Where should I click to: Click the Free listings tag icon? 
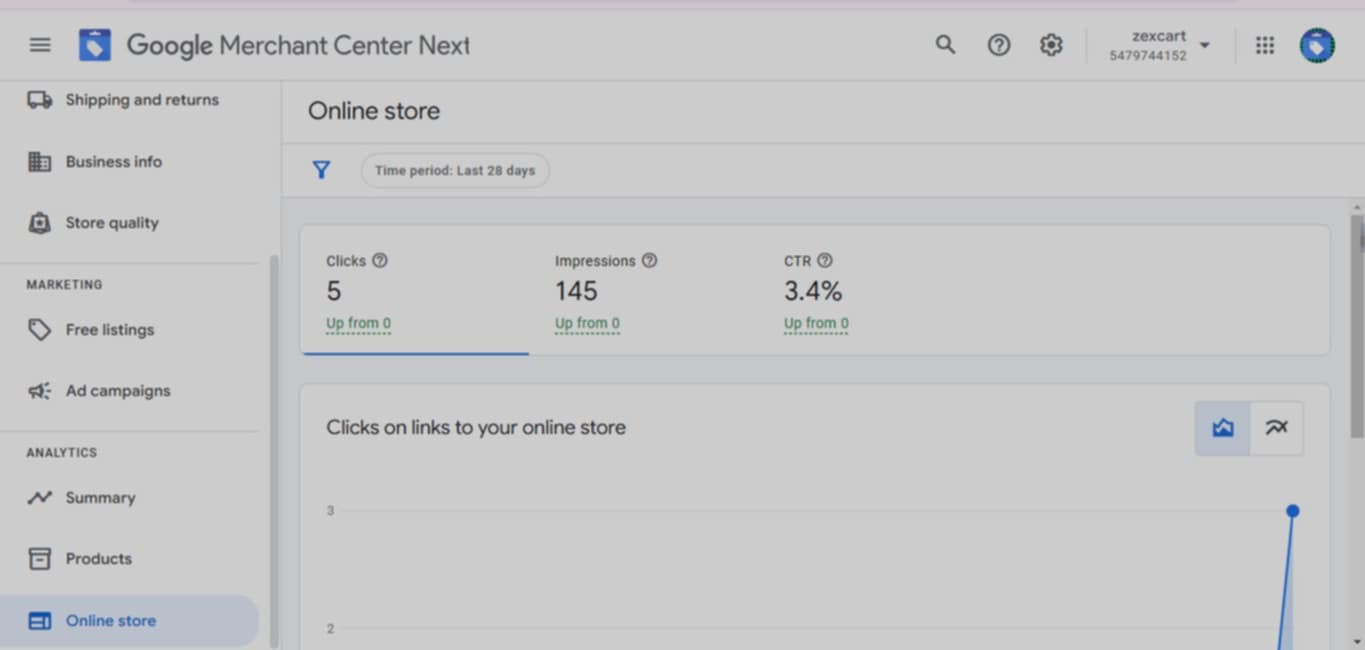(x=39, y=330)
